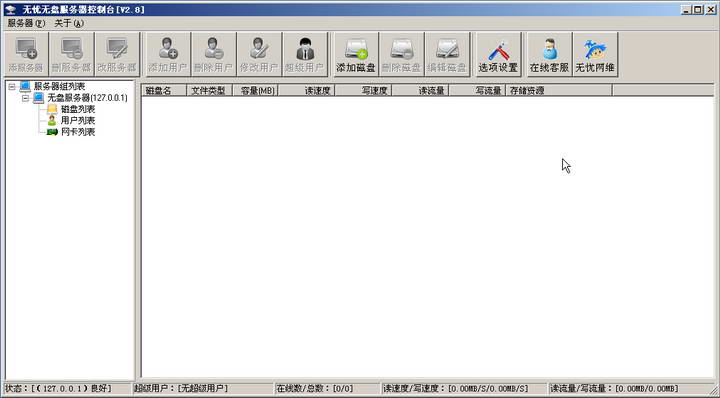Click the 读速度/写速度 status bar entry
The height and width of the screenshot is (398, 720).
point(465,389)
